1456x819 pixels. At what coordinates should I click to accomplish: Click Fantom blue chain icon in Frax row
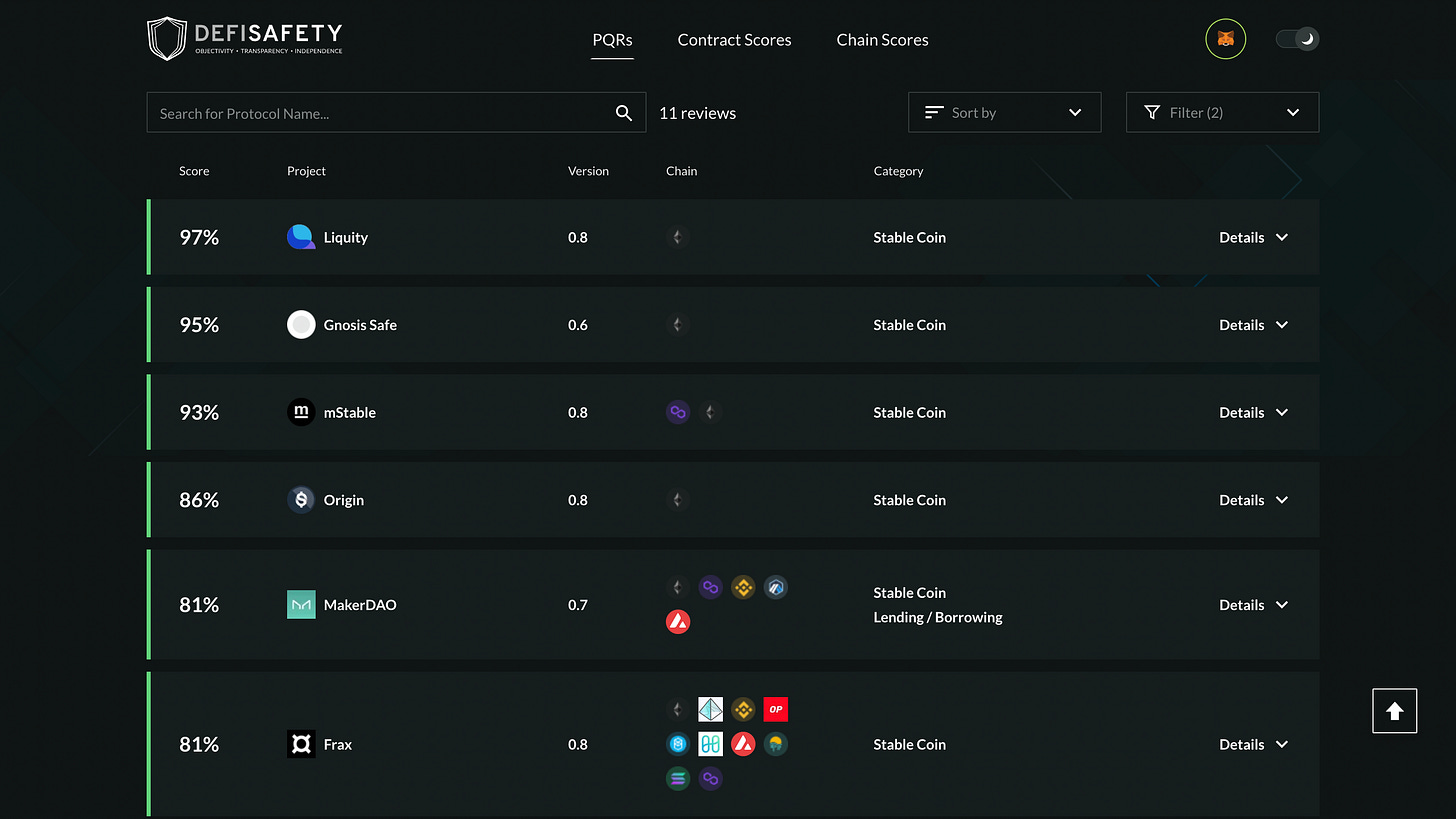click(678, 744)
